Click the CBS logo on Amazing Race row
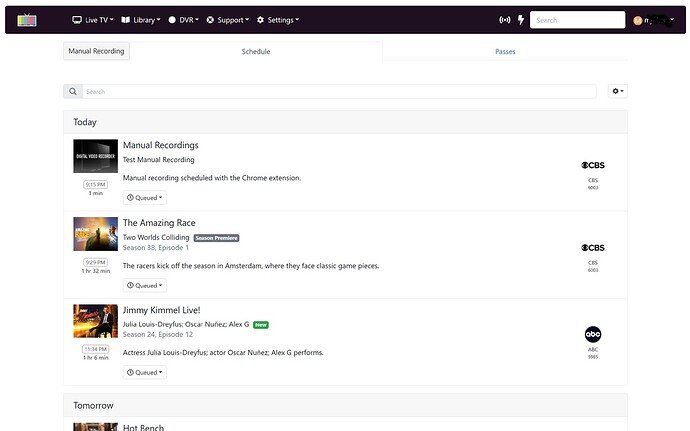The height and width of the screenshot is (431, 690). click(x=593, y=248)
